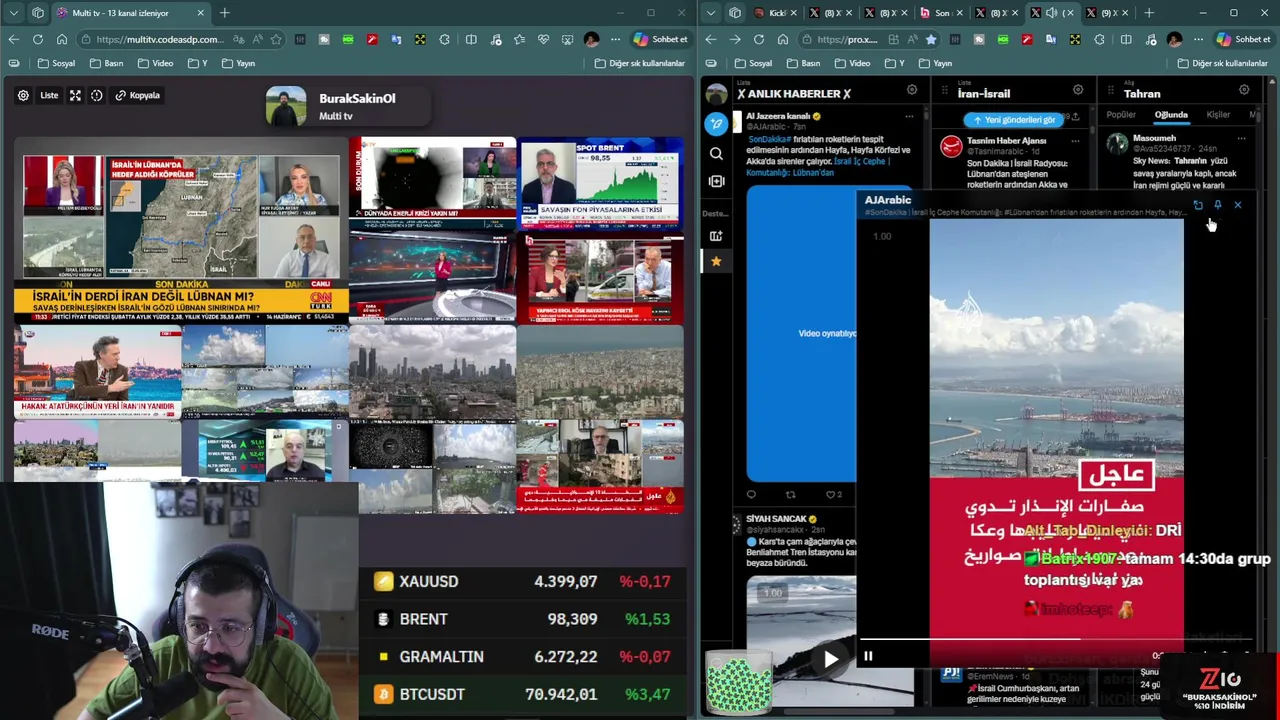The width and height of the screenshot is (1280, 720).
Task: Open Tahran column settings gear
Action: (1244, 90)
